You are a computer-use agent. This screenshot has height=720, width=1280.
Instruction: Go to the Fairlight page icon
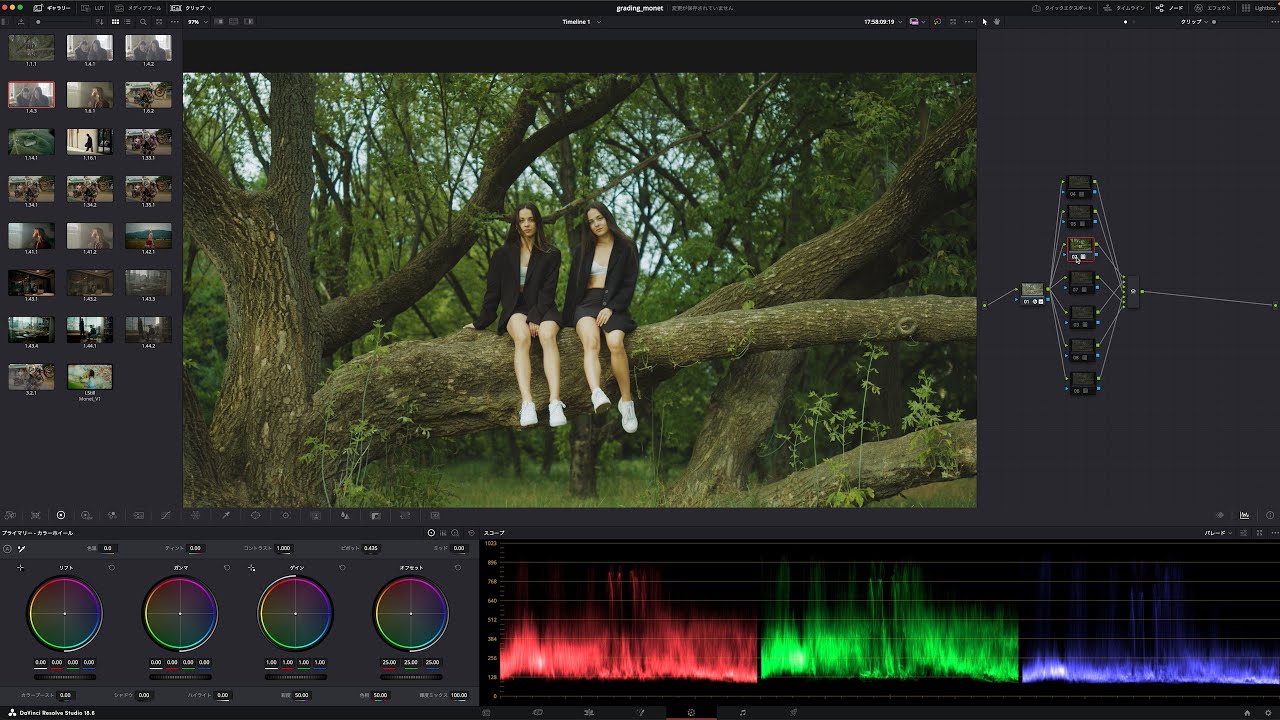tap(742, 712)
